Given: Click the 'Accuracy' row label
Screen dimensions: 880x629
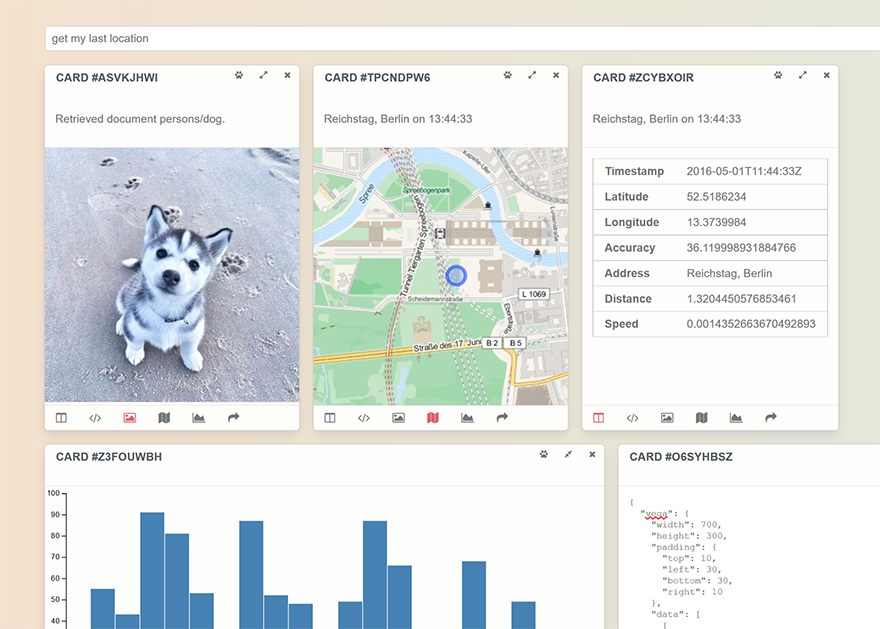Looking at the screenshot, I should [x=630, y=247].
